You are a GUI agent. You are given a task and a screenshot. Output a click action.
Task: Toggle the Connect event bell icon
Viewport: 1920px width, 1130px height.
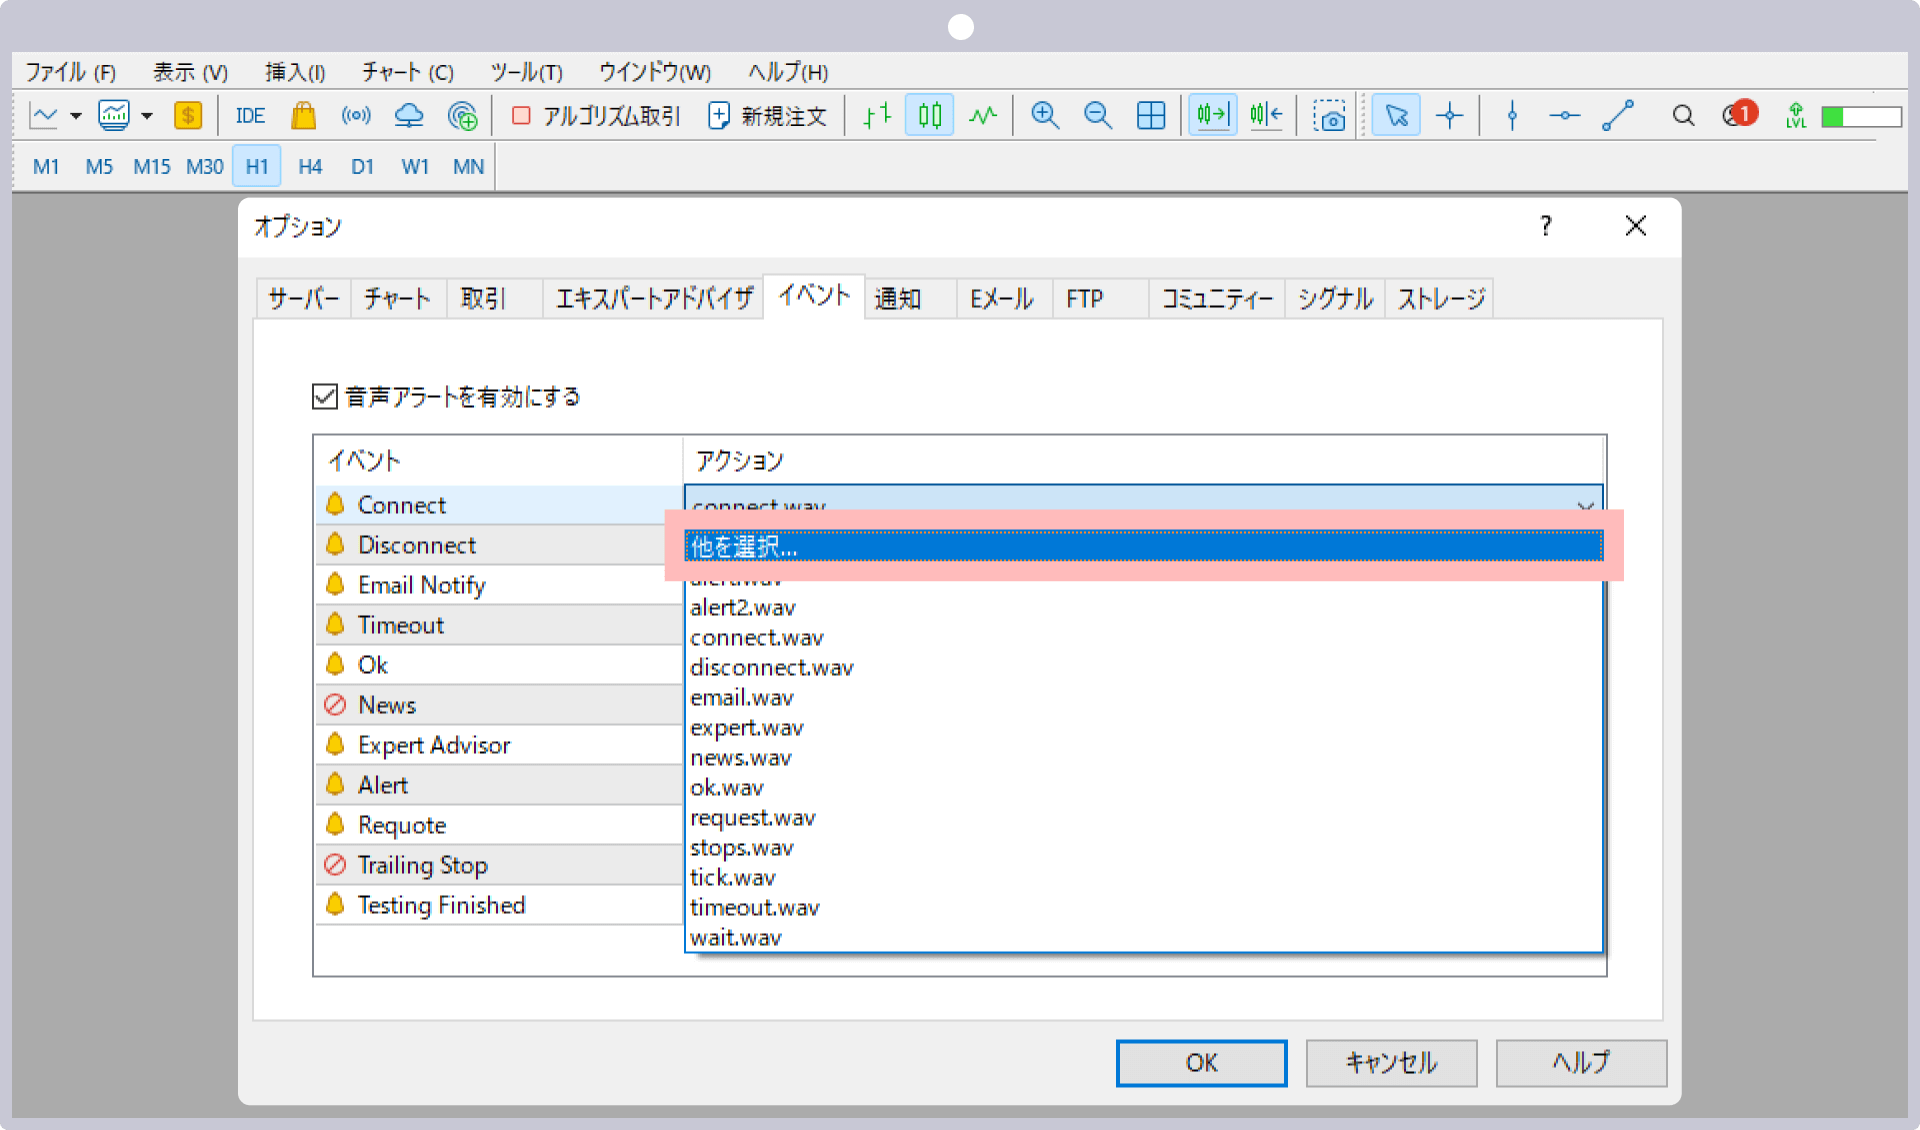[x=335, y=505]
